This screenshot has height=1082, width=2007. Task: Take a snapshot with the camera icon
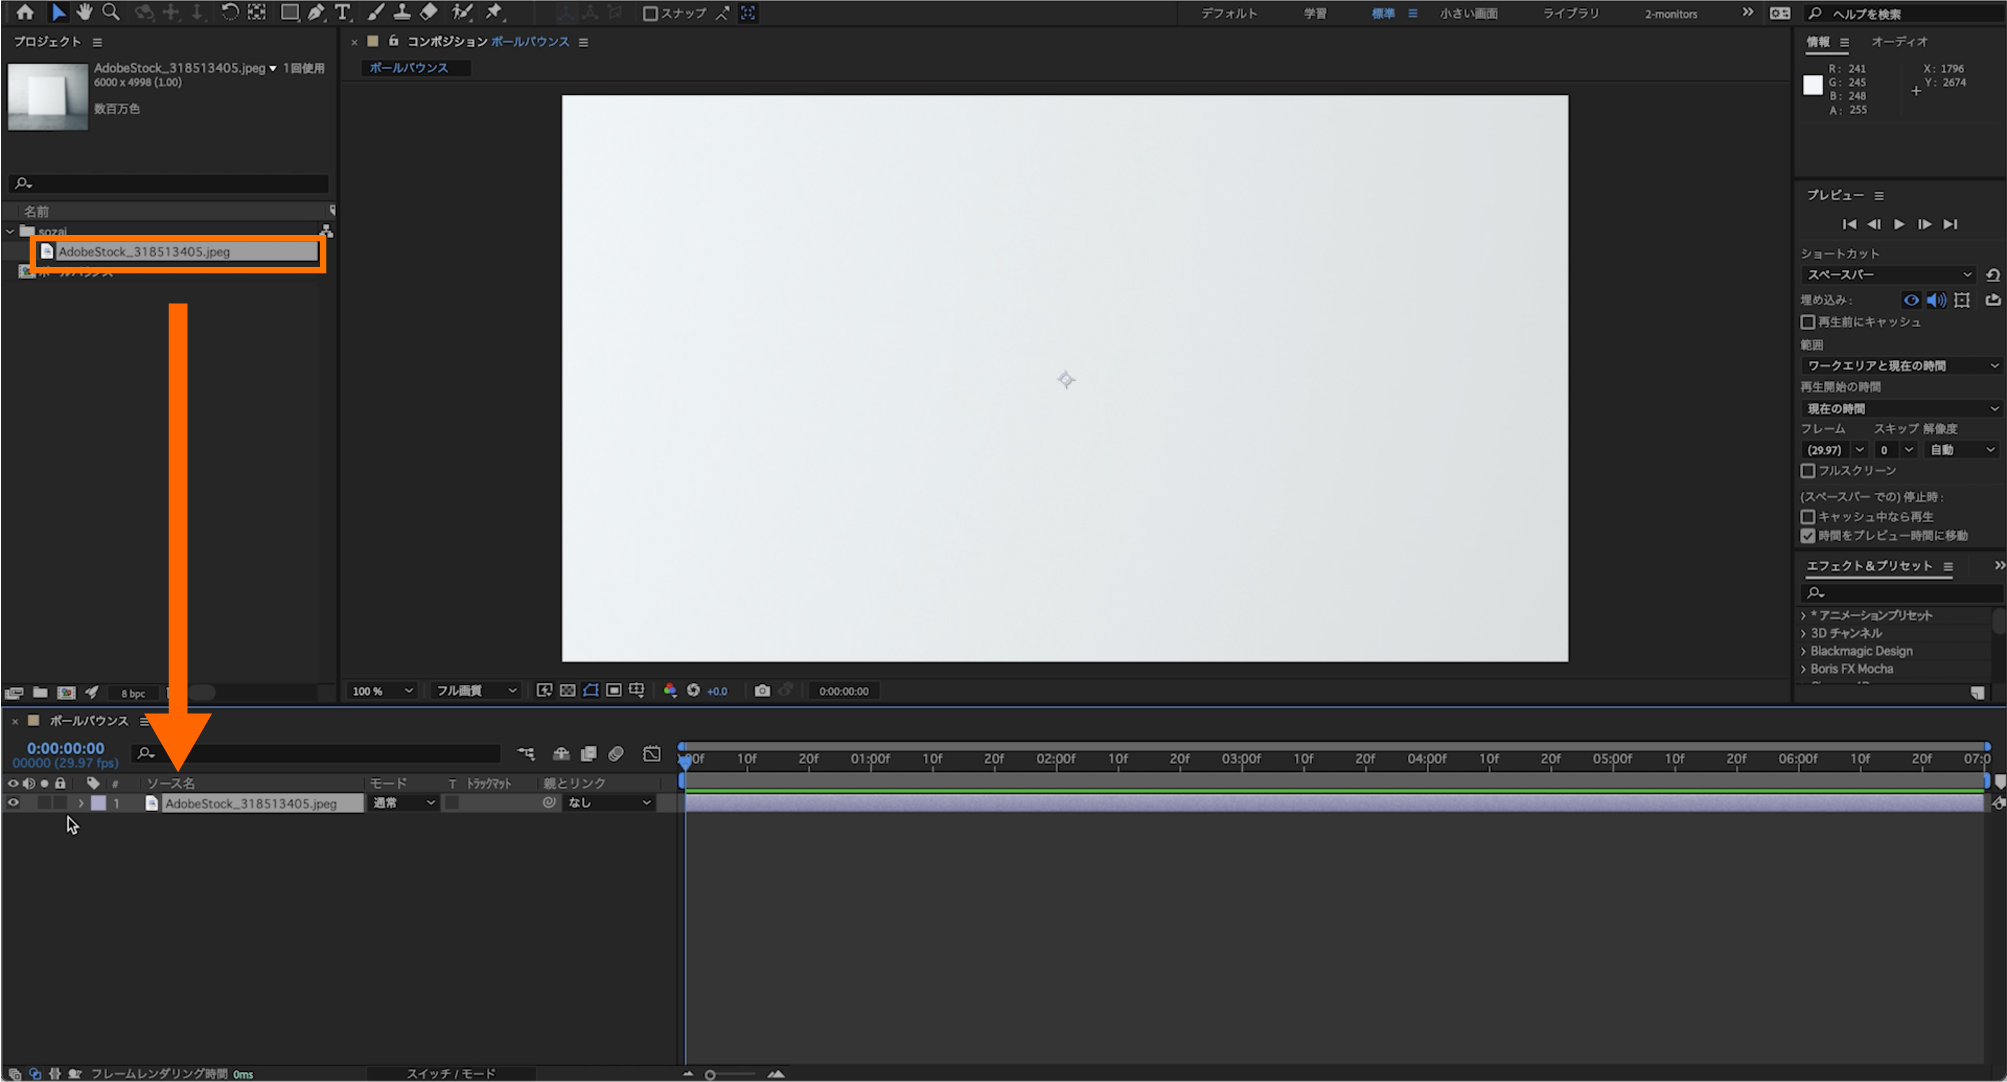pyautogui.click(x=762, y=691)
